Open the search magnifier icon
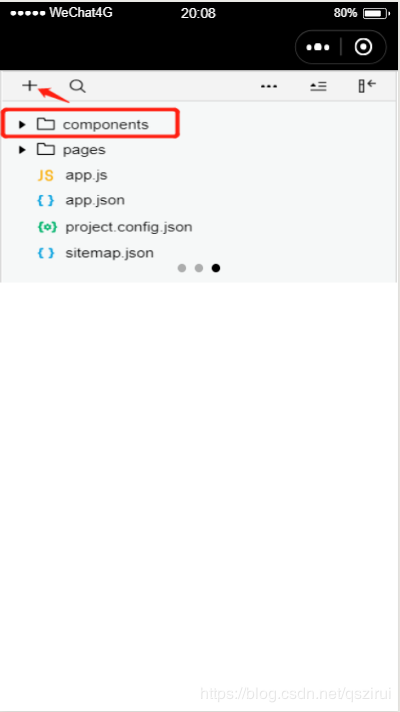Image resolution: width=400 pixels, height=712 pixels. tap(78, 86)
